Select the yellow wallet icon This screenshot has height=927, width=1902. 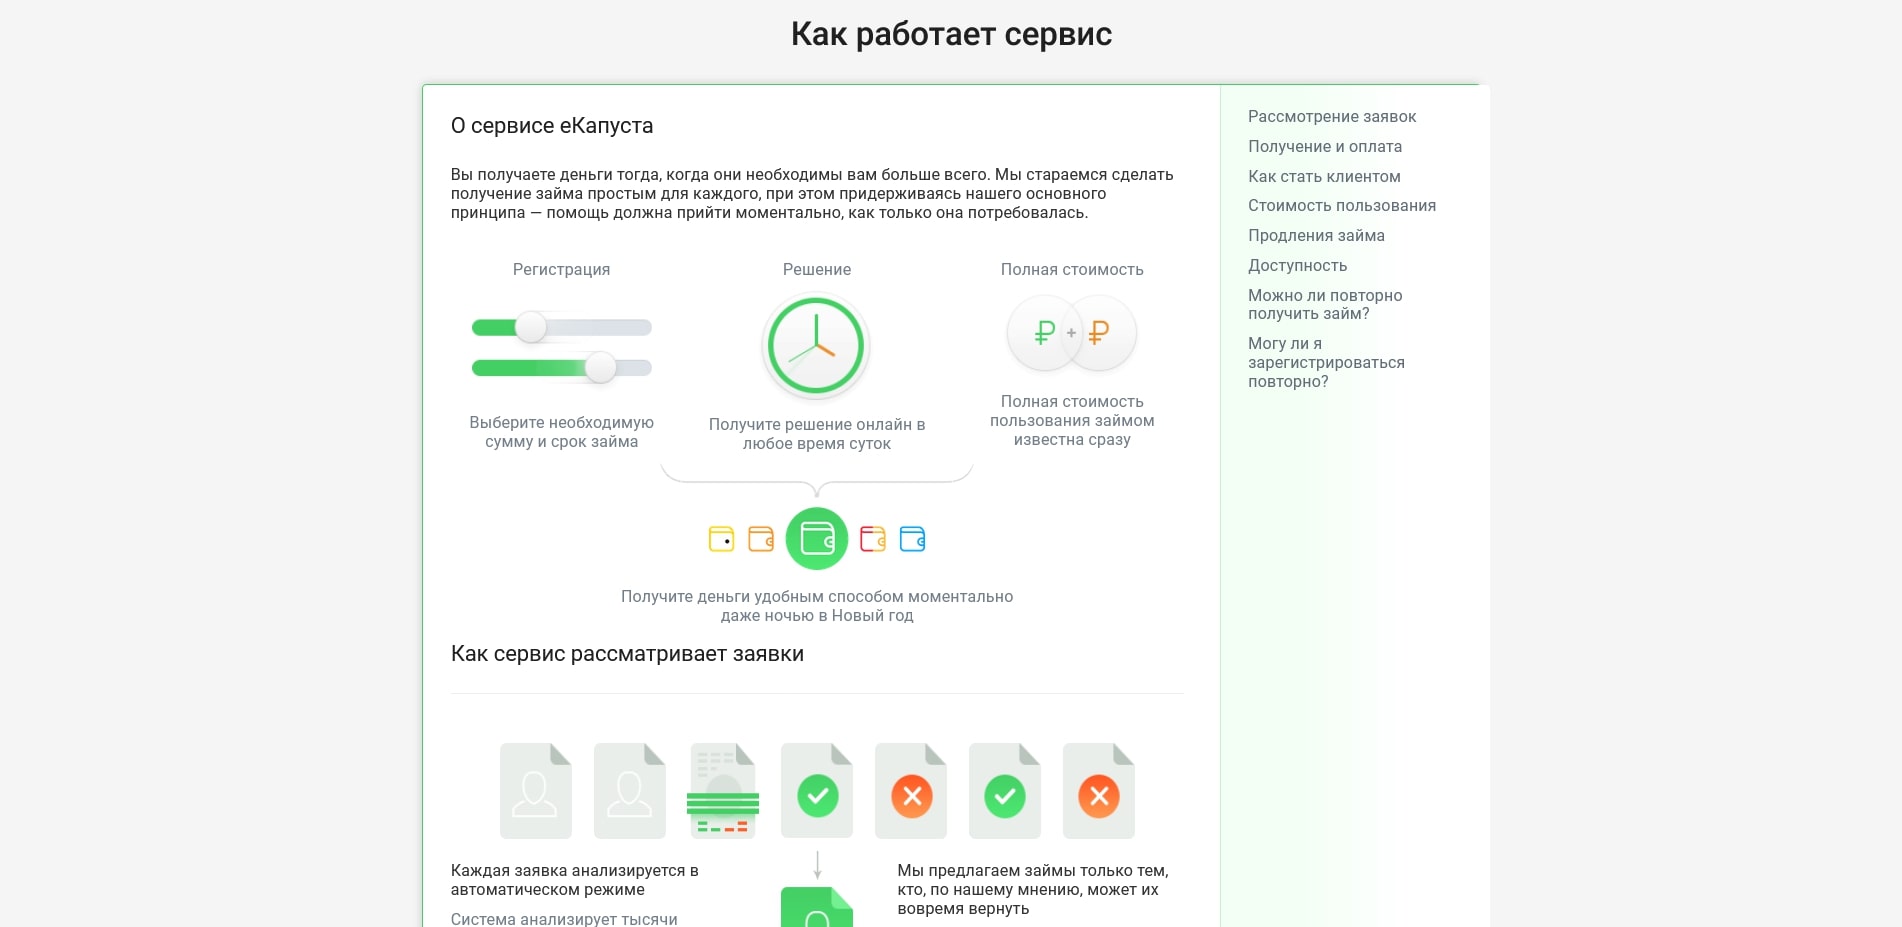pyautogui.click(x=721, y=539)
